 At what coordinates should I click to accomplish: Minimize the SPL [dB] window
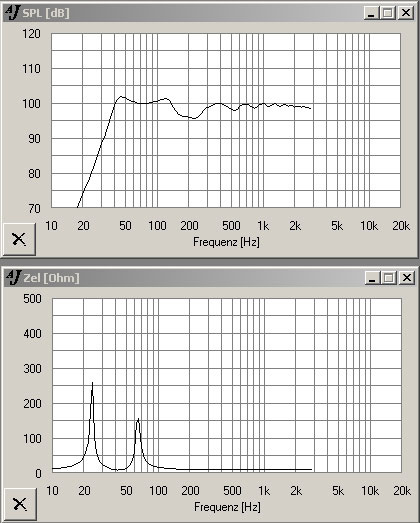click(x=371, y=13)
